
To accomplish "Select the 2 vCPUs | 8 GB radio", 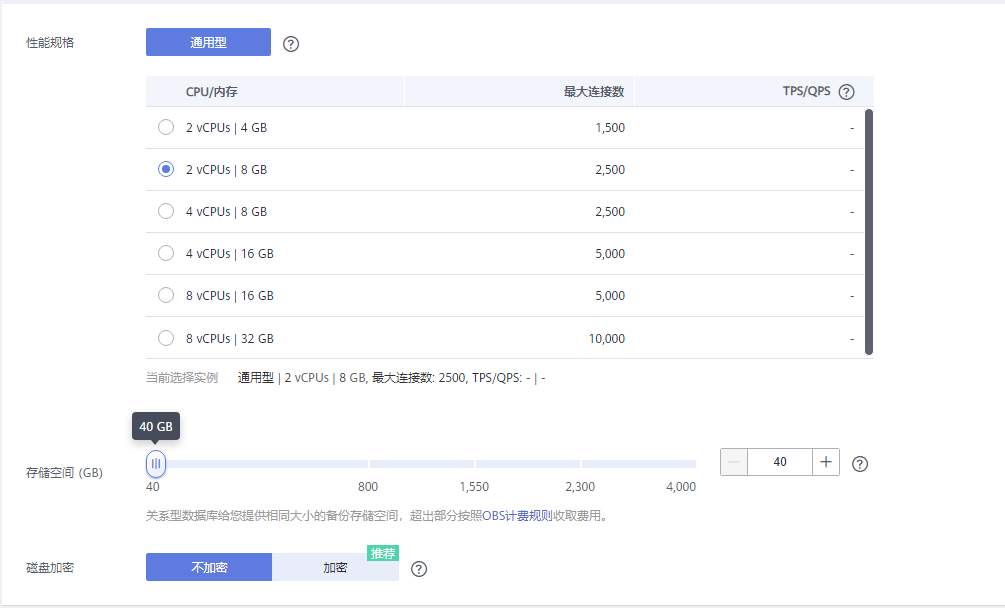I will tap(166, 169).
